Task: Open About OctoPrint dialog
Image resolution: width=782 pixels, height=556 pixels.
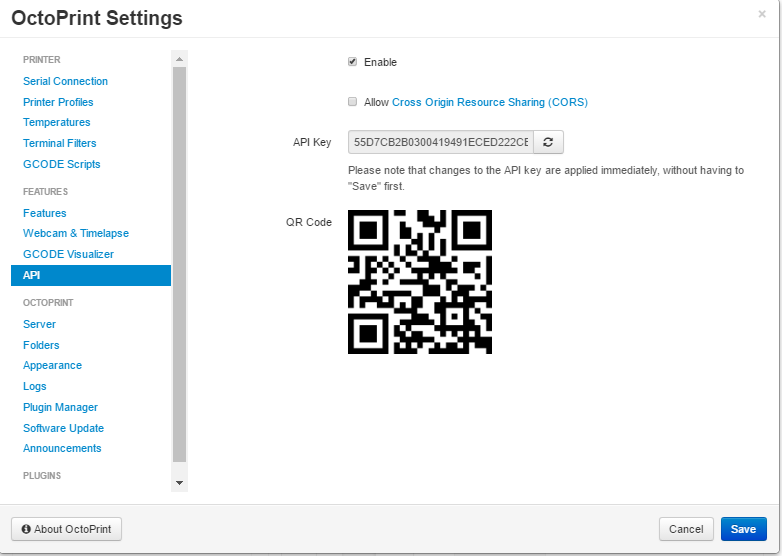Action: (66, 529)
